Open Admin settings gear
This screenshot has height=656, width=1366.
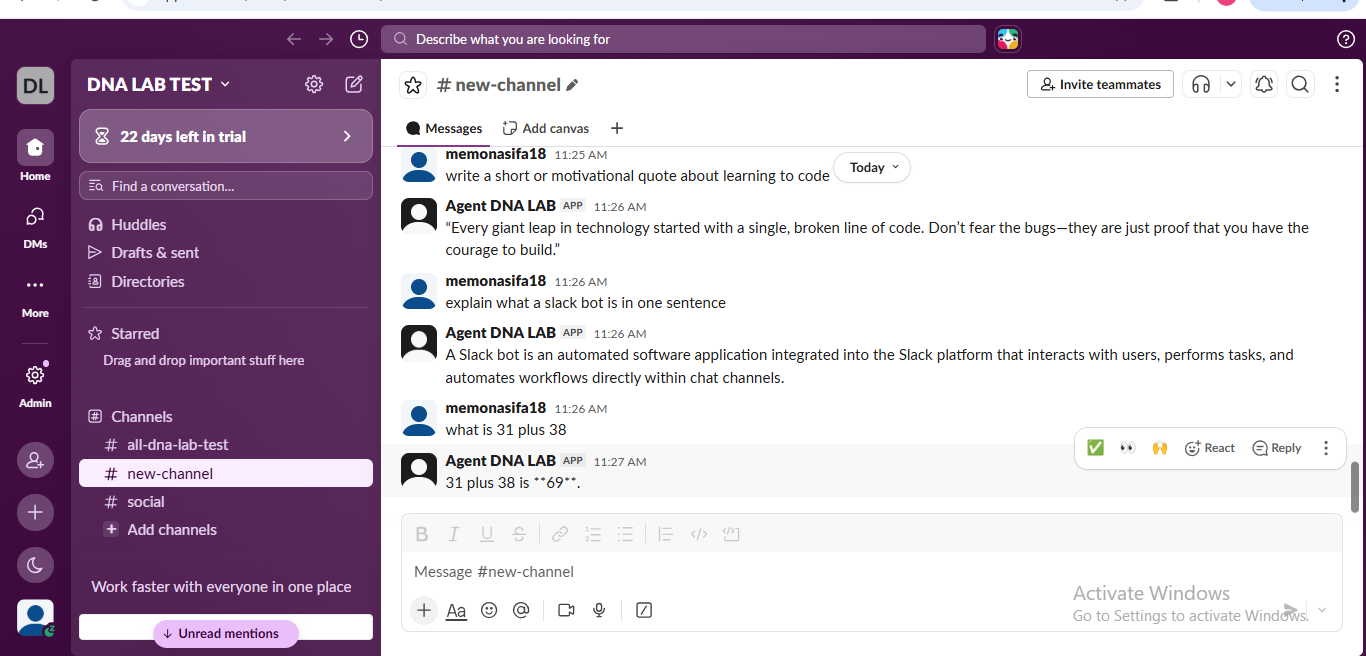click(35, 385)
